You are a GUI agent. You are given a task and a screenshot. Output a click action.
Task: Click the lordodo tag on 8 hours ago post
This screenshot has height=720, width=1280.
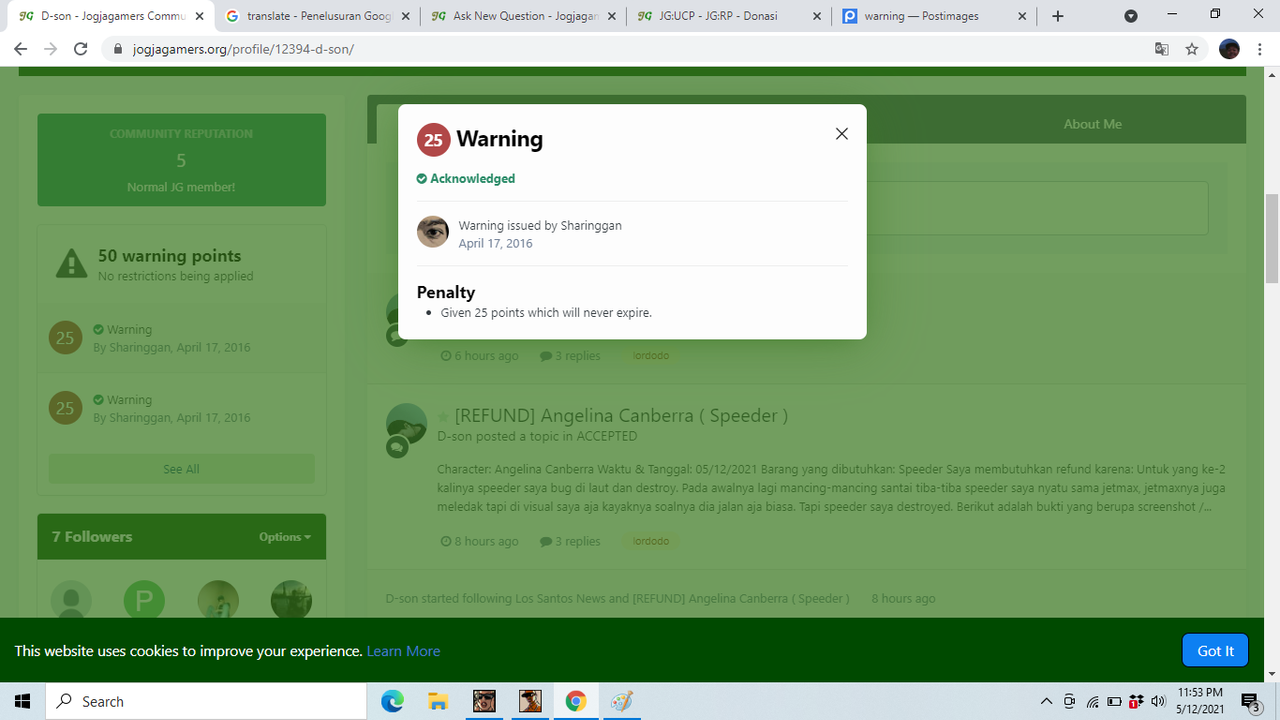[x=651, y=541]
